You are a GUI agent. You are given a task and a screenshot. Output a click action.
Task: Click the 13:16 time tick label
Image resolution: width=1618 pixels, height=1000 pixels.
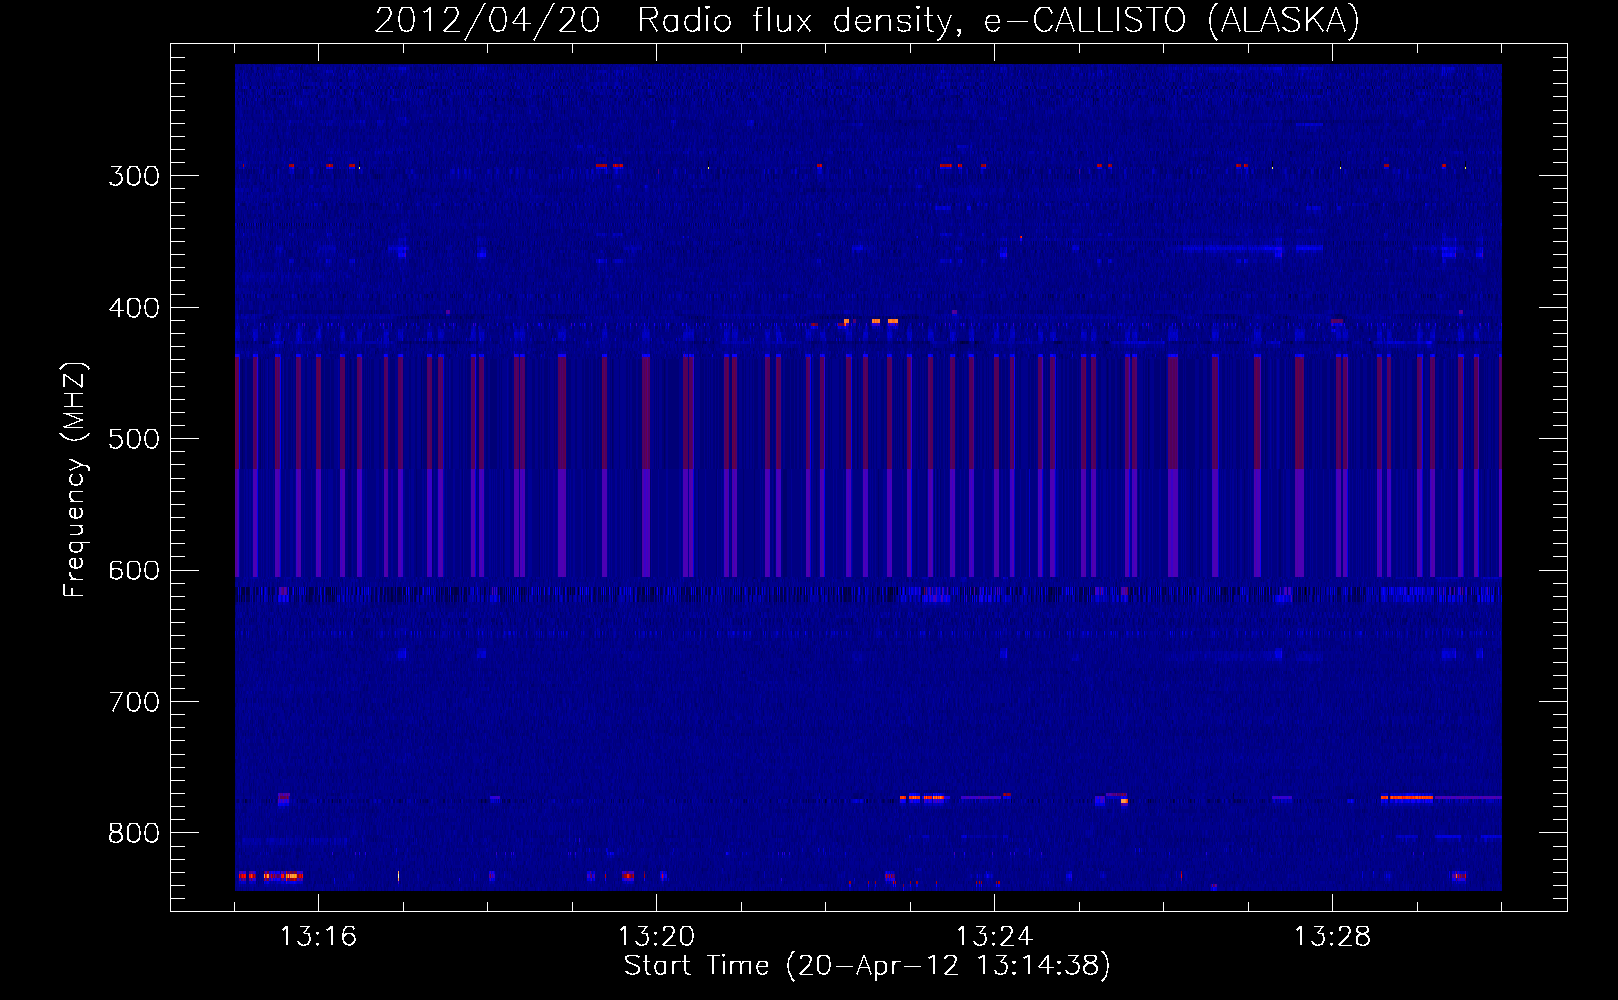(318, 936)
